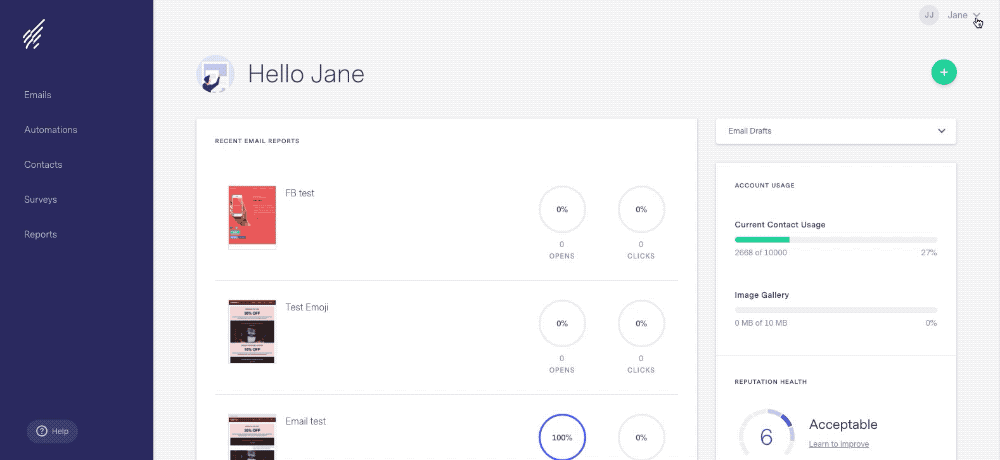The width and height of the screenshot is (1000, 460).
Task: Click the green plus create button
Action: (x=944, y=72)
